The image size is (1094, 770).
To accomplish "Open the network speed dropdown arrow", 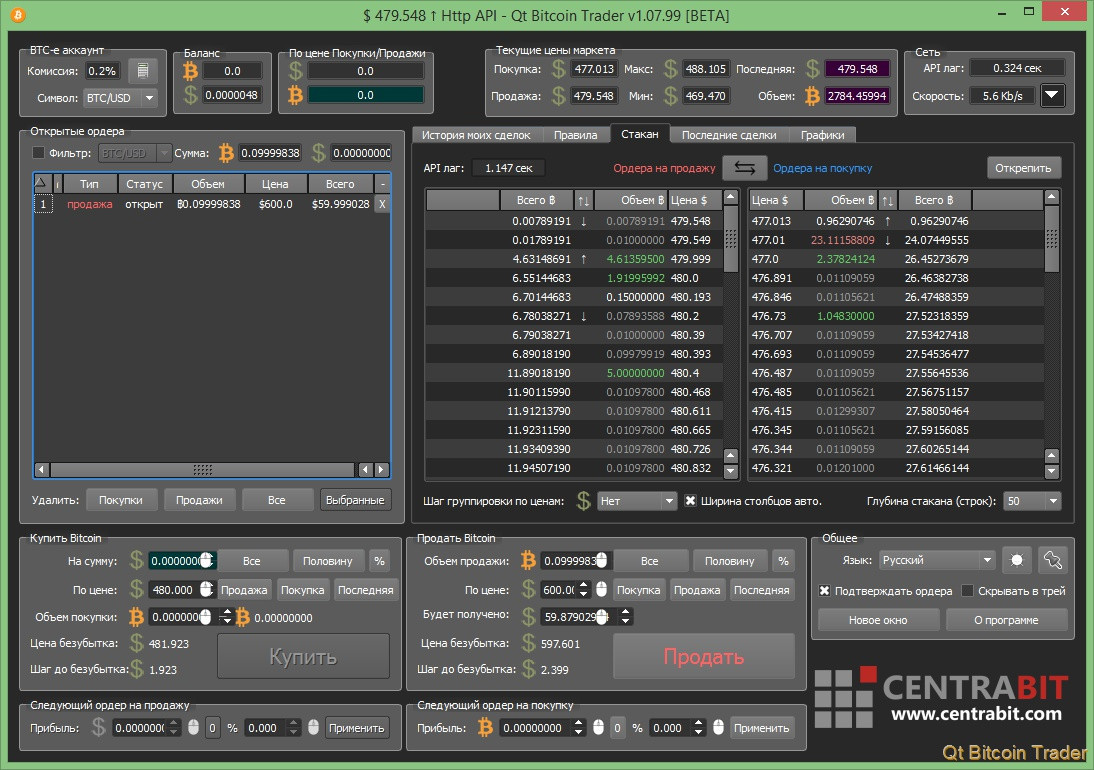I will 1053,96.
